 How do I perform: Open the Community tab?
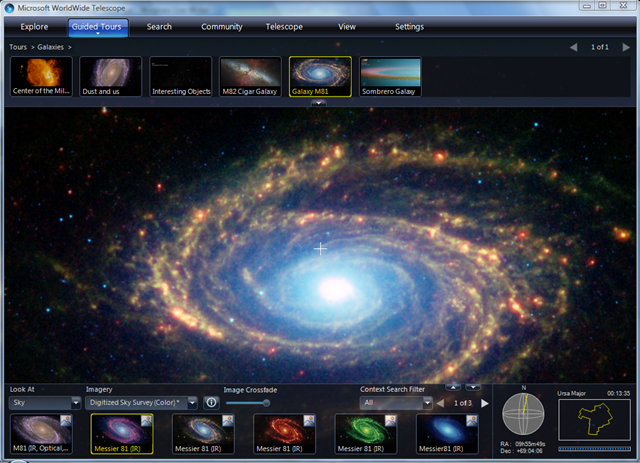(222, 27)
